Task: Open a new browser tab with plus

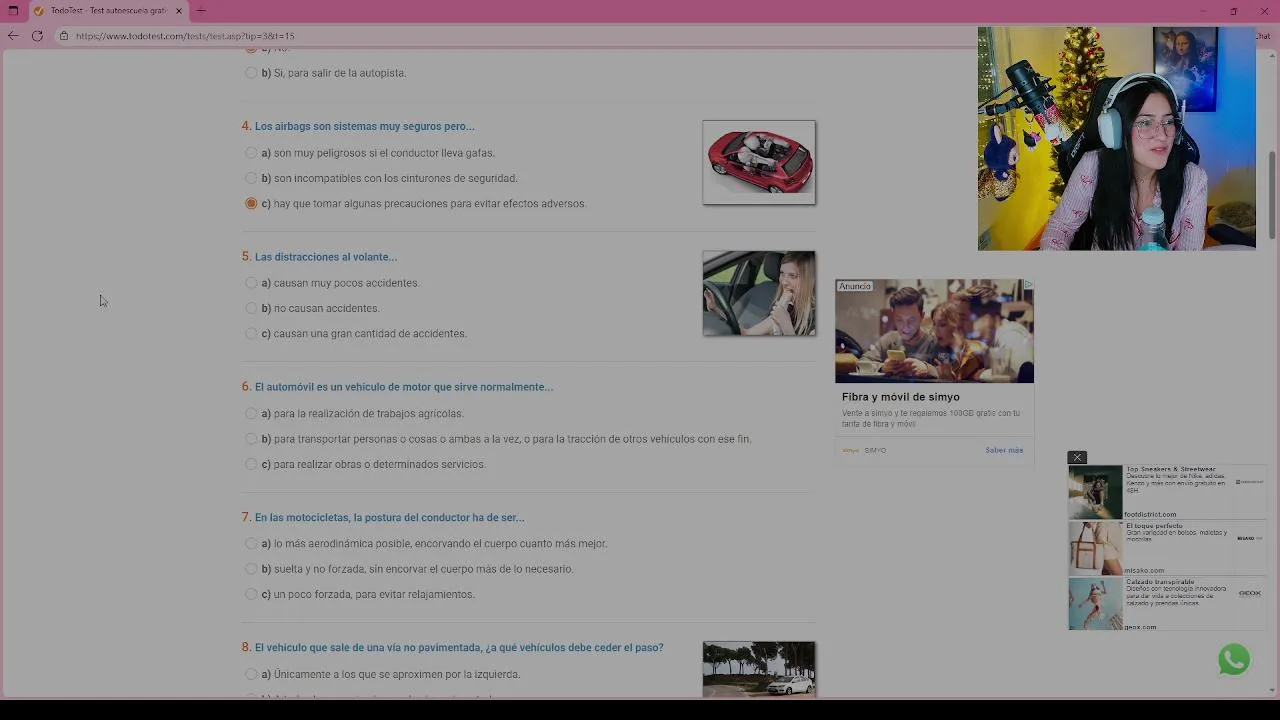Action: tap(201, 11)
